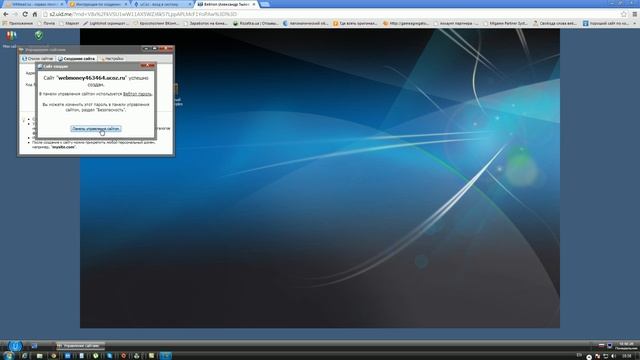Open the Windows Start orb
Image resolution: width=640 pixels, height=360 pixels.
9,356
